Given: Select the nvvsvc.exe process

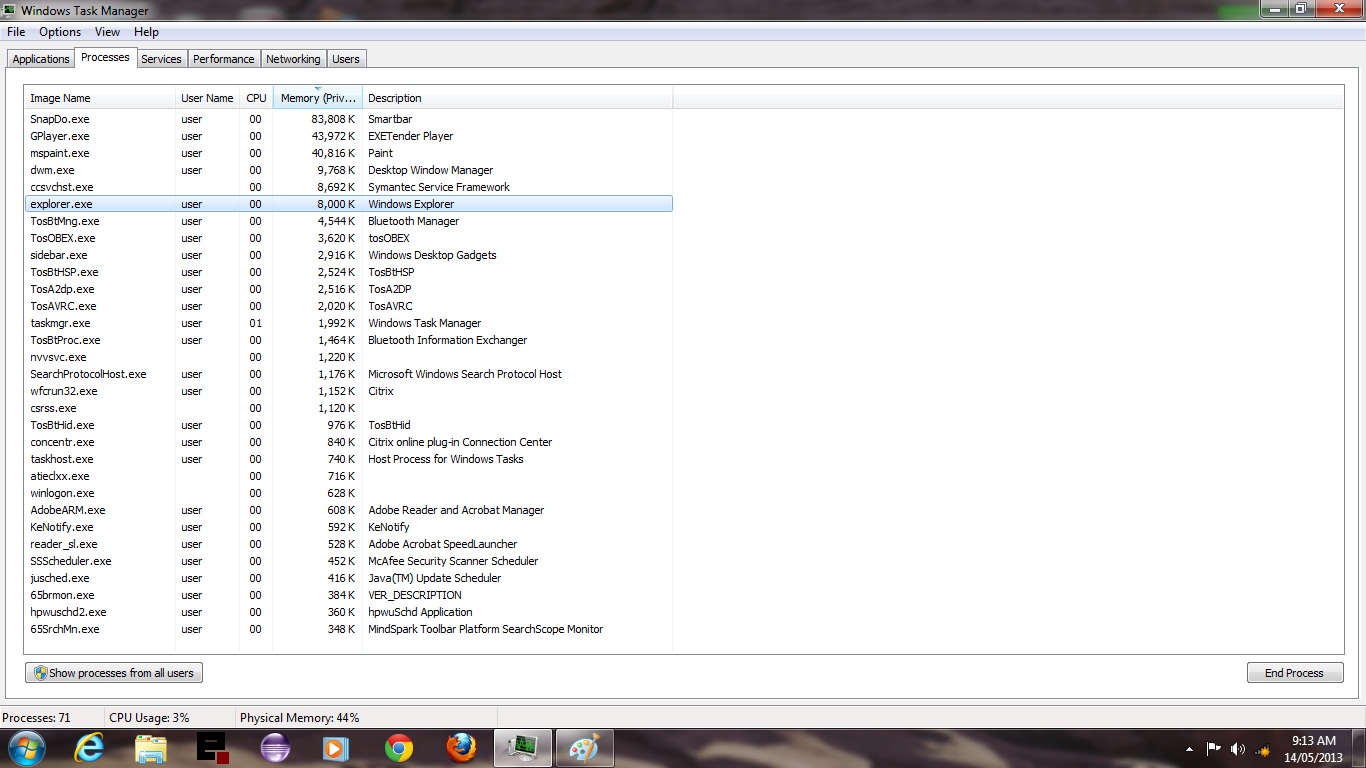Looking at the screenshot, I should (x=349, y=357).
